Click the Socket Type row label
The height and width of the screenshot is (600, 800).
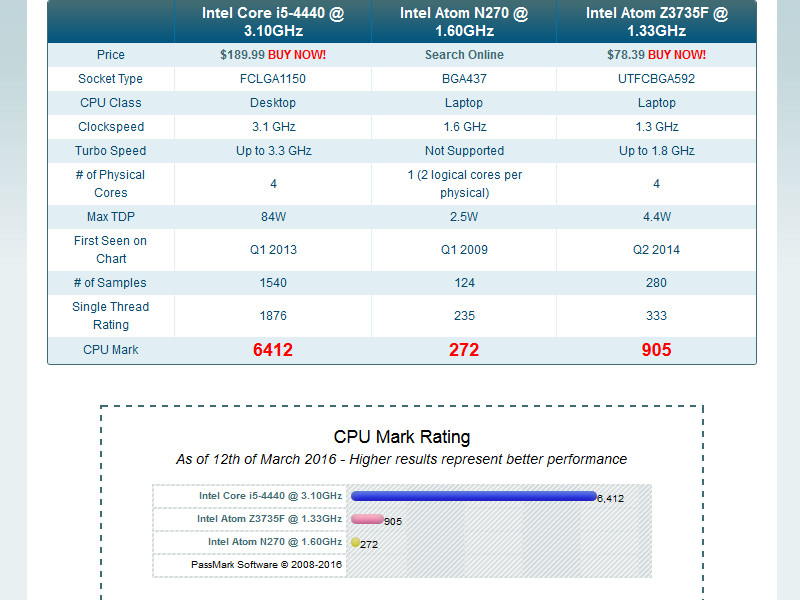coord(110,79)
